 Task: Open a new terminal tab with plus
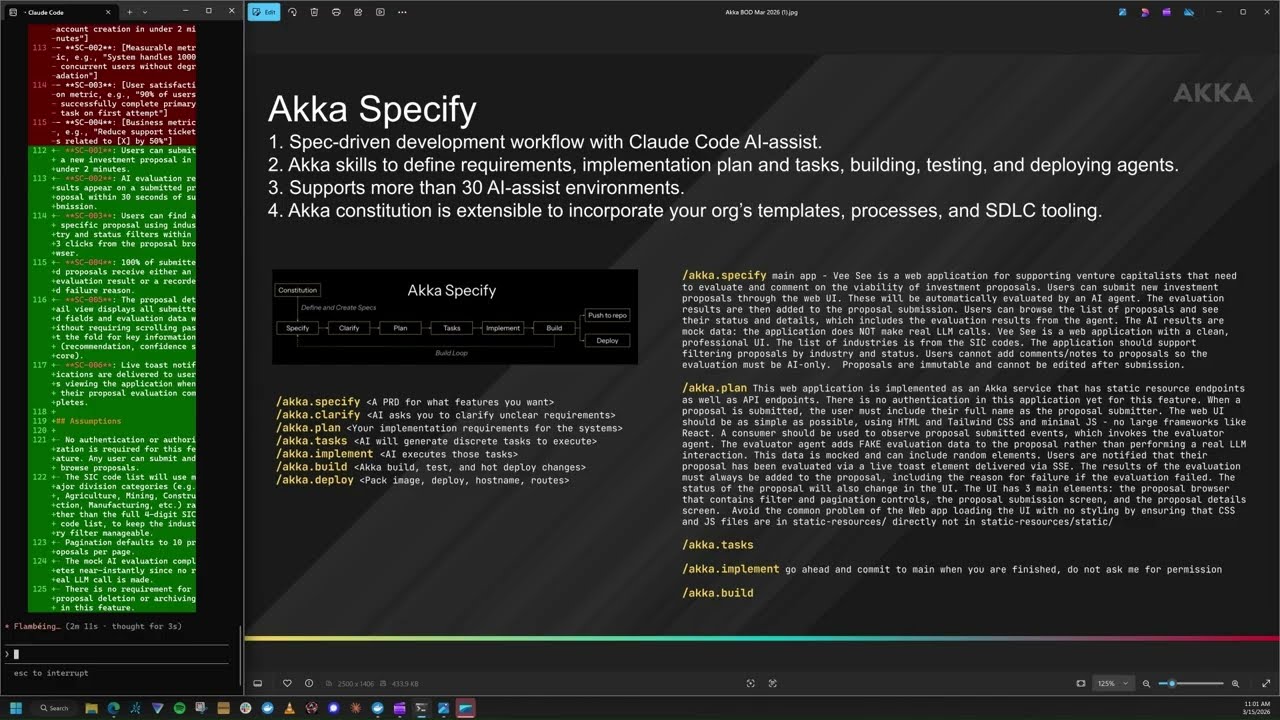click(129, 11)
